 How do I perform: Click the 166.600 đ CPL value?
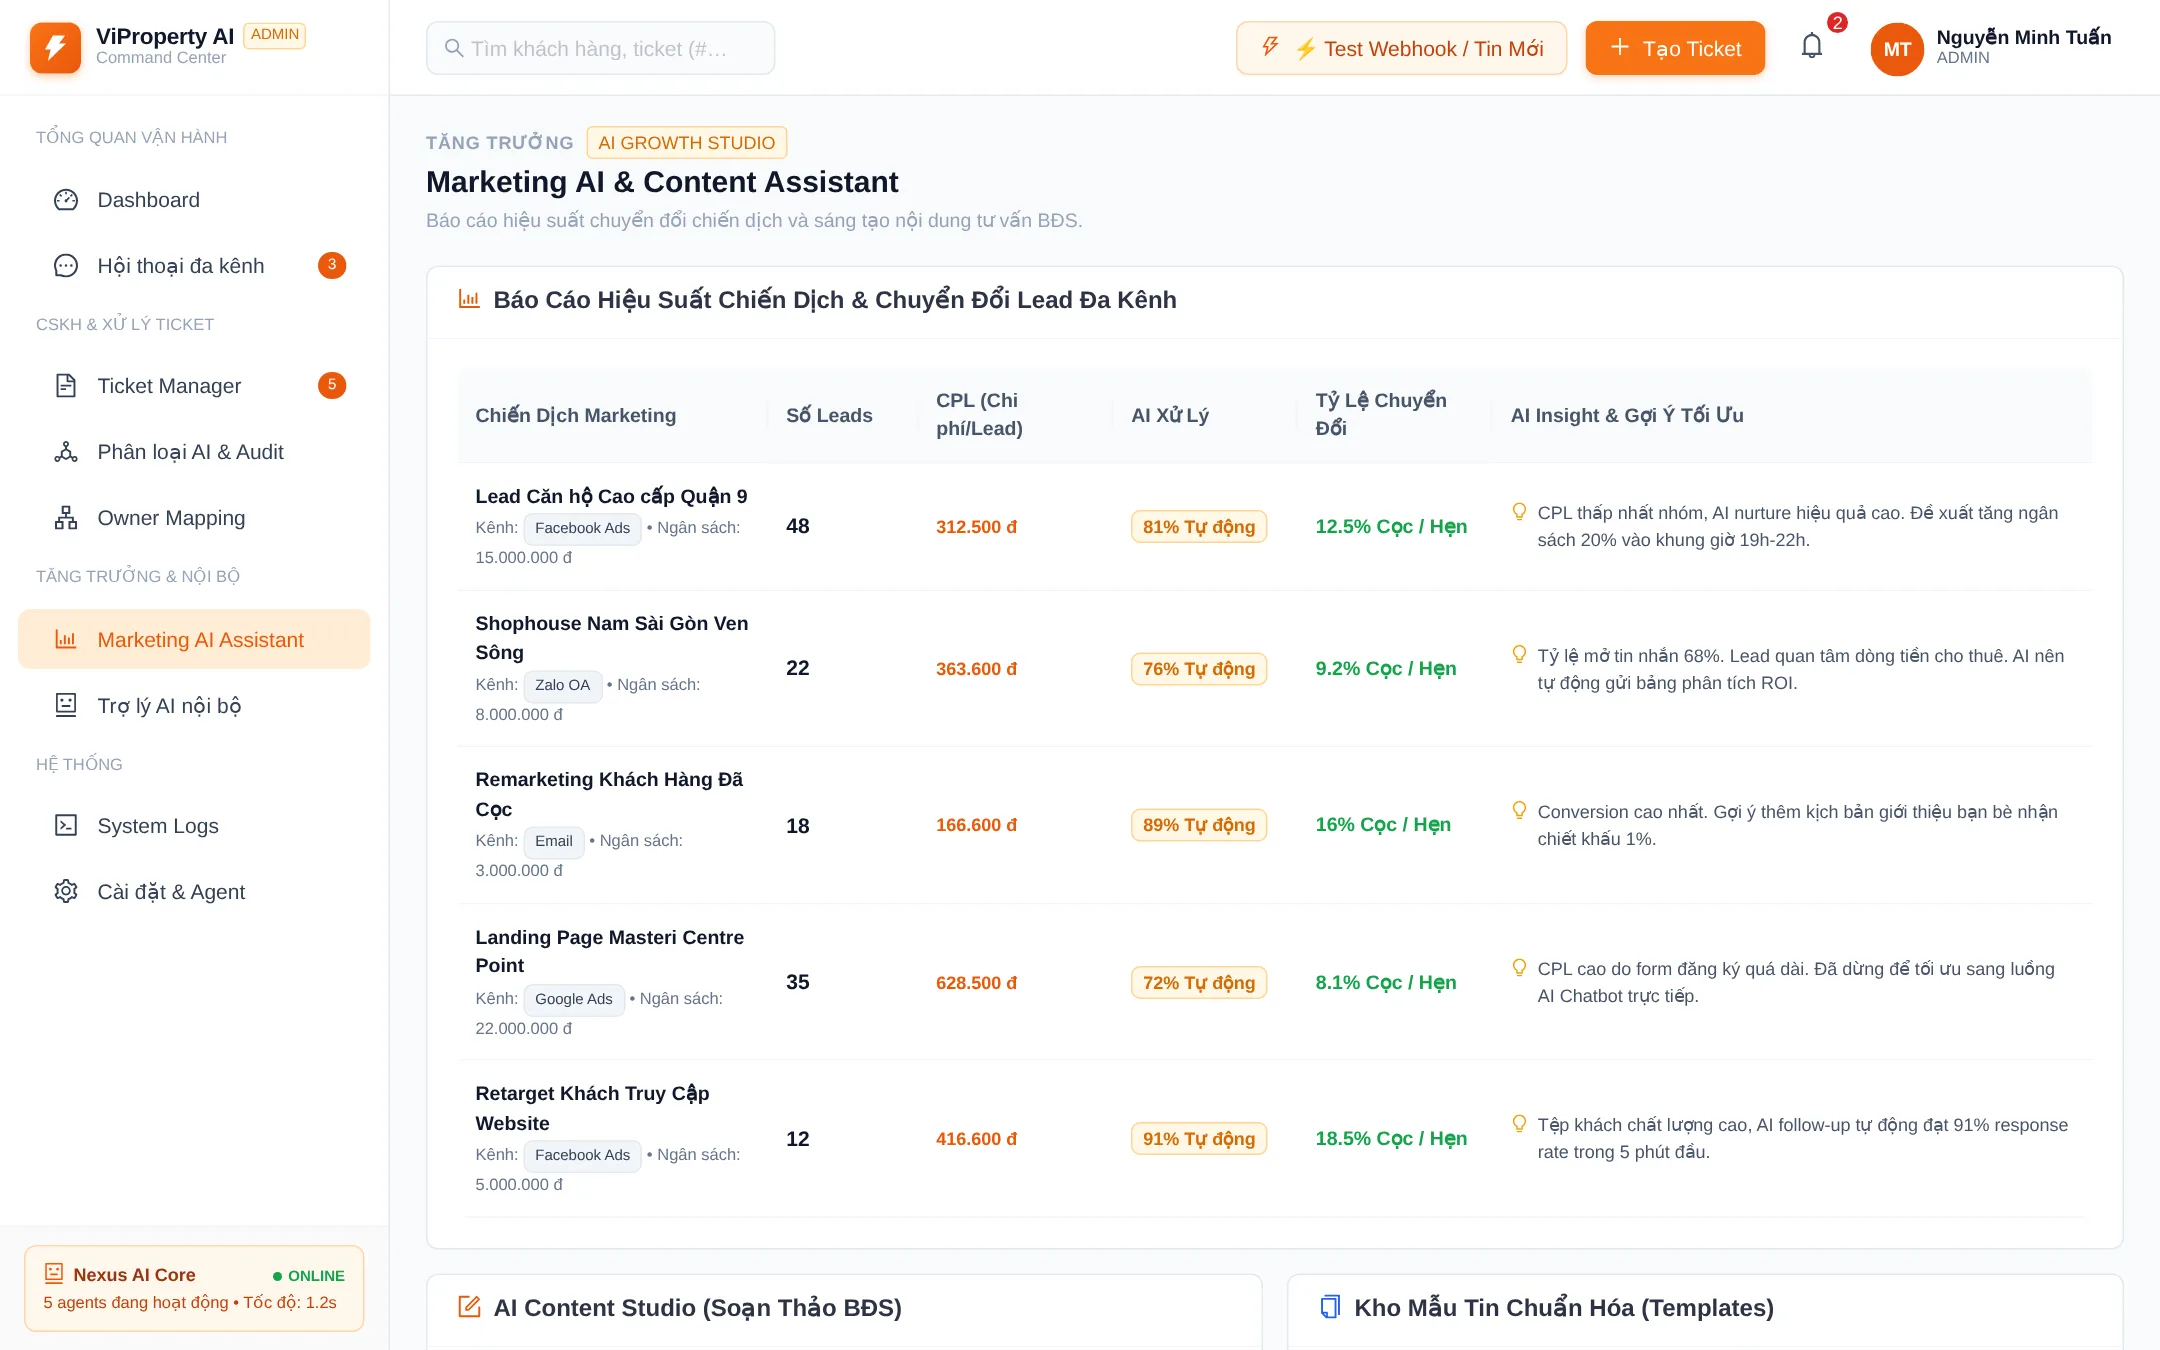tap(976, 825)
